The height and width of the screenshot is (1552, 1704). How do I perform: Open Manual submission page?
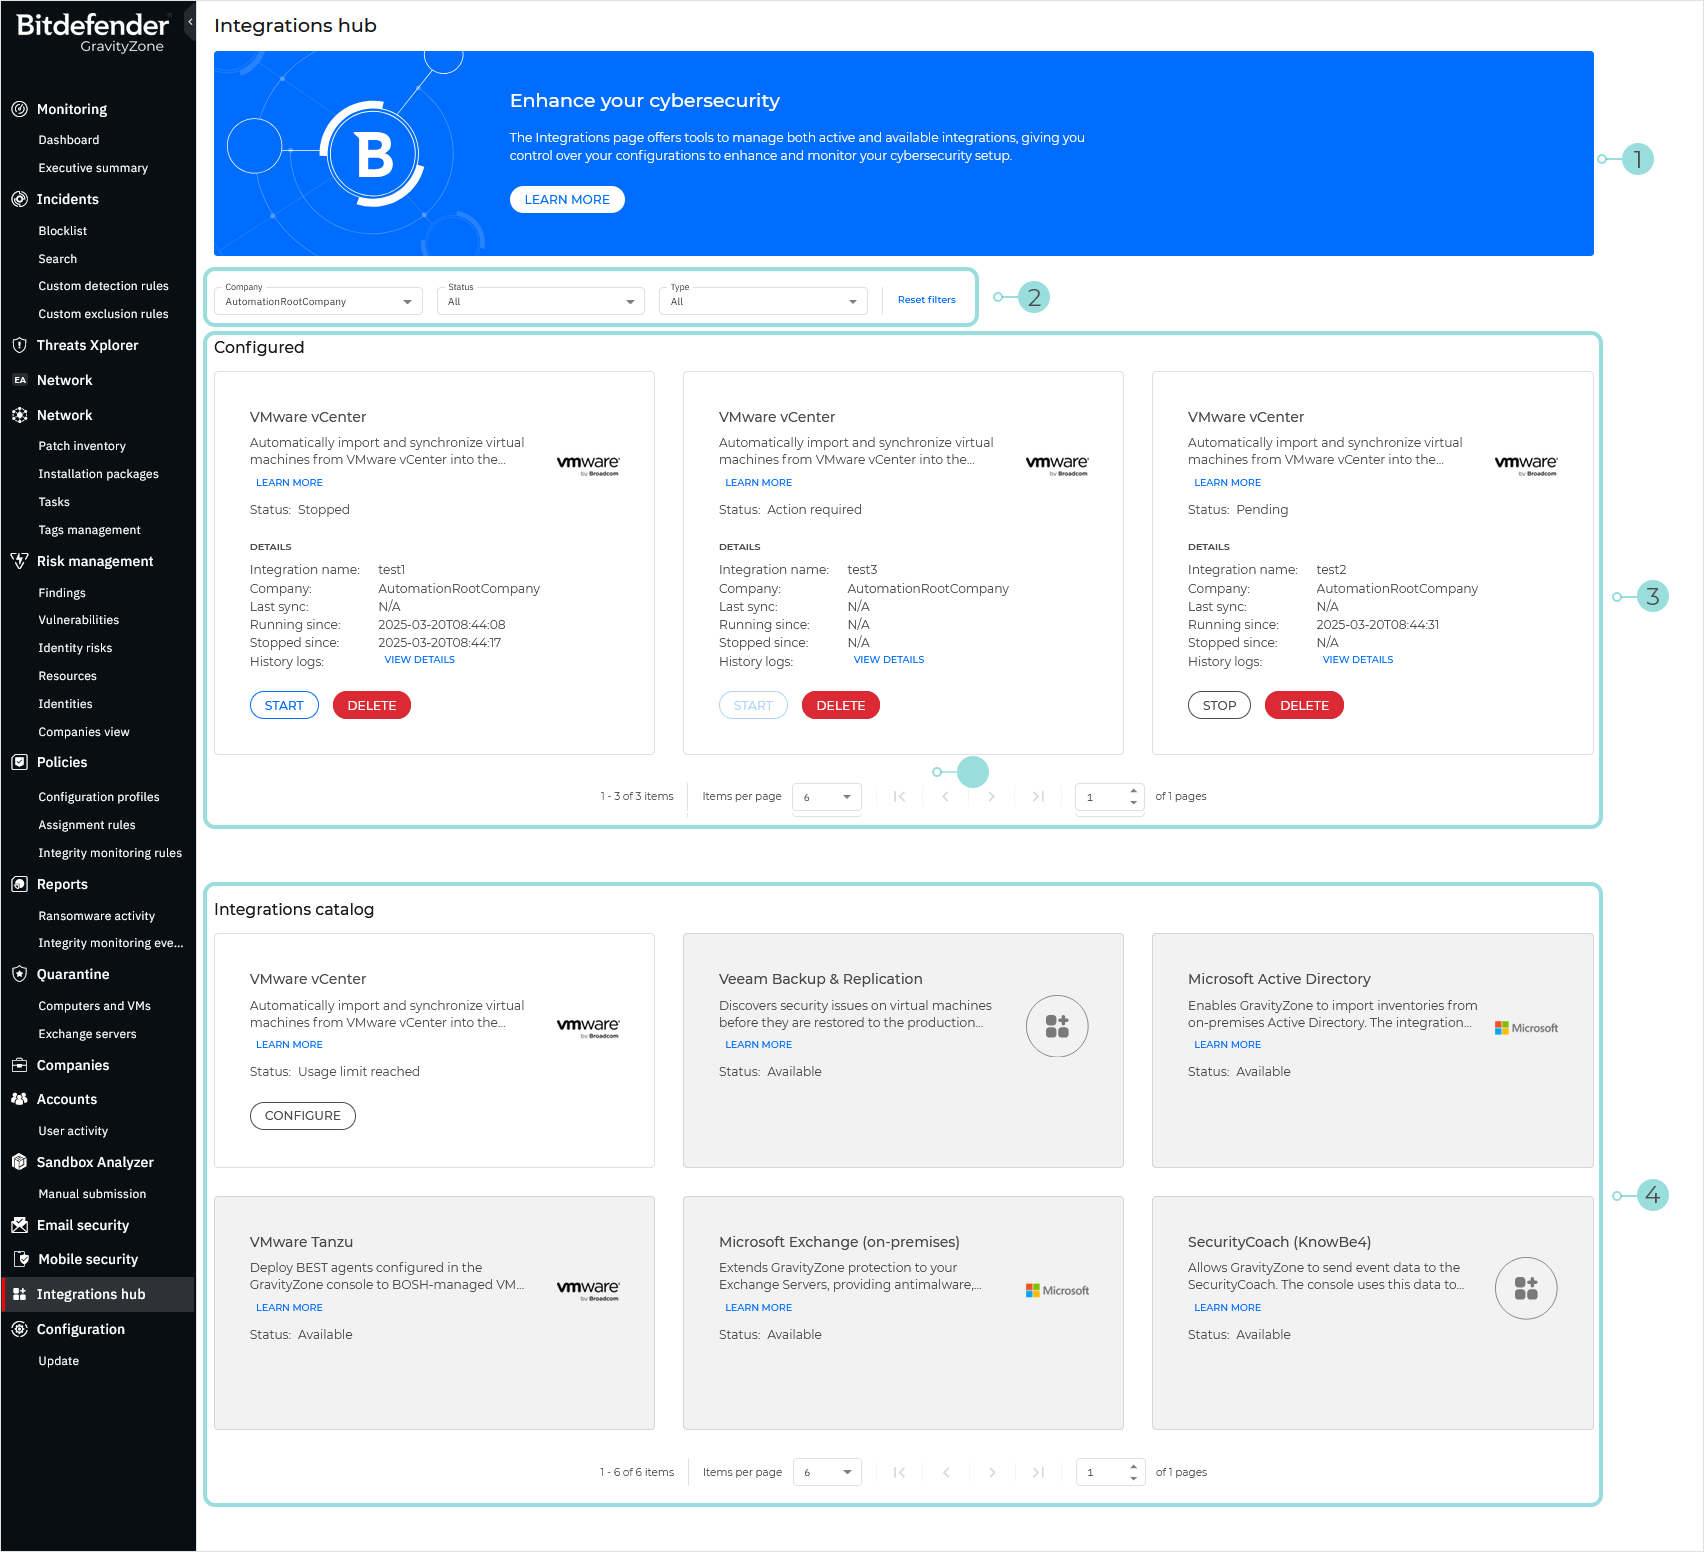pyautogui.click(x=92, y=1194)
